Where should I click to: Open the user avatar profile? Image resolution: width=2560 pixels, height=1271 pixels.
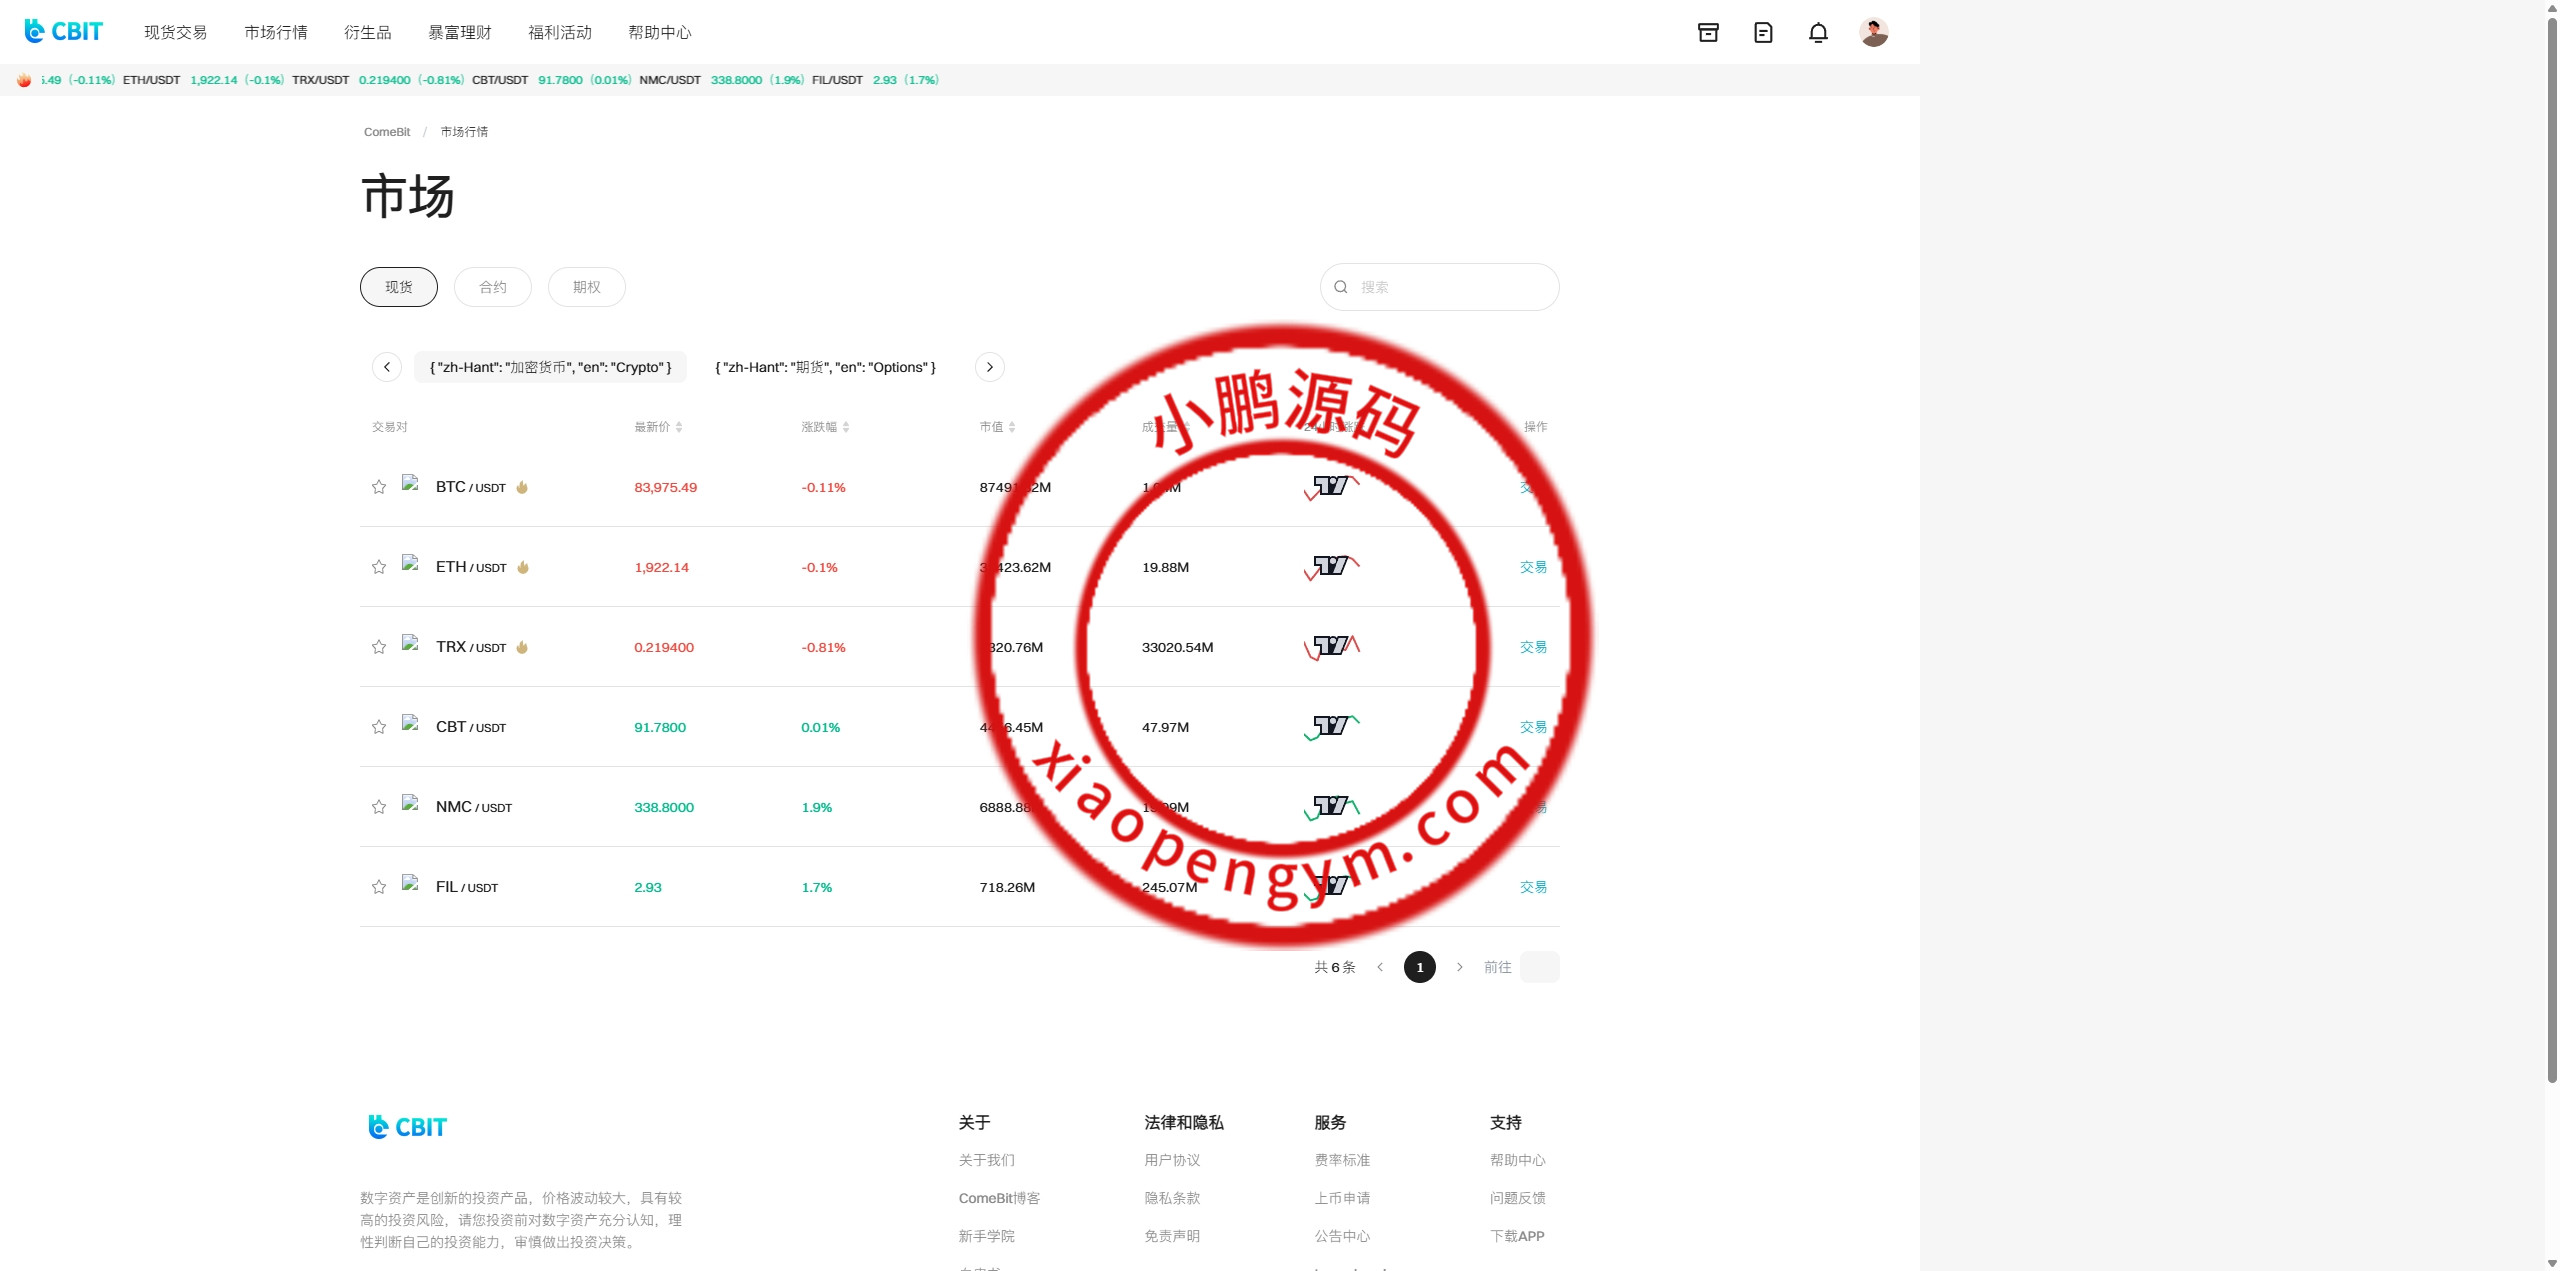pyautogui.click(x=1873, y=33)
